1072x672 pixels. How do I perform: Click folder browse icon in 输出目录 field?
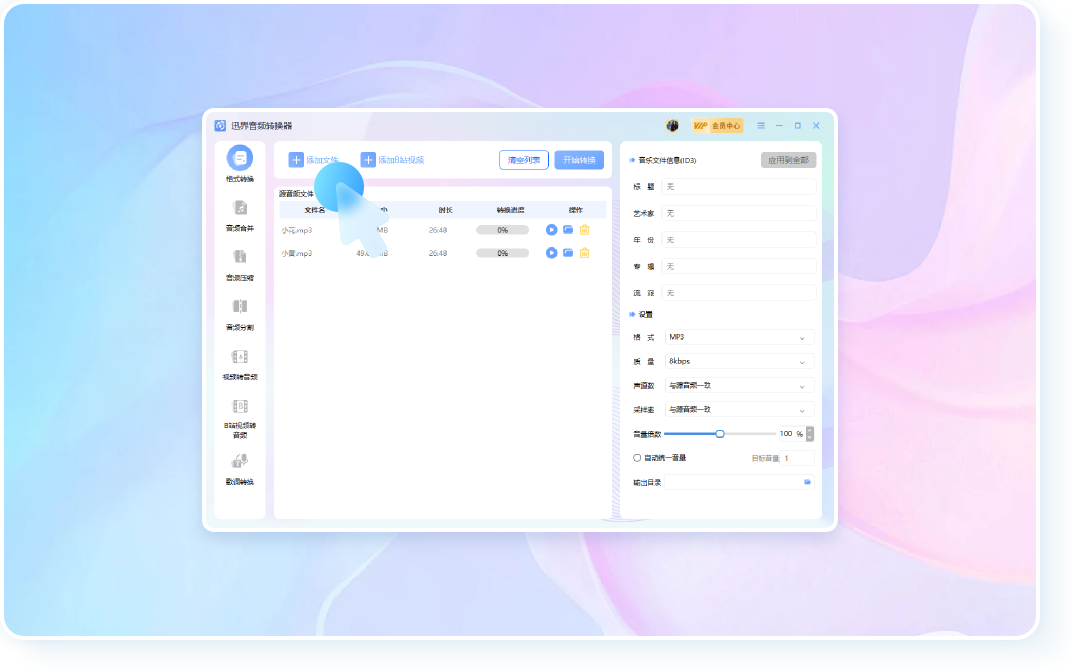pyautogui.click(x=807, y=483)
